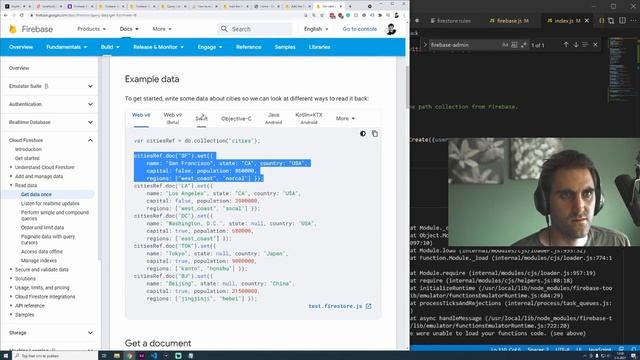The width and height of the screenshot is (640, 360).
Task: Copy the code sample icon
Action: 375,134
